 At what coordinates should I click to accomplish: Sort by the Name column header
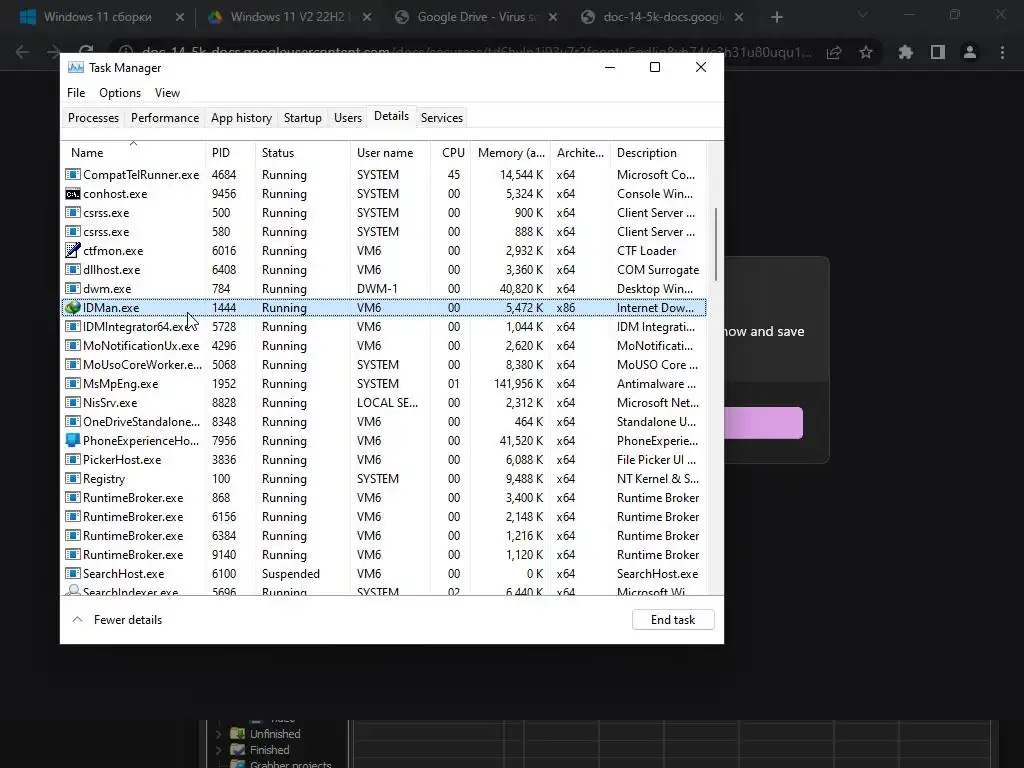coord(134,153)
